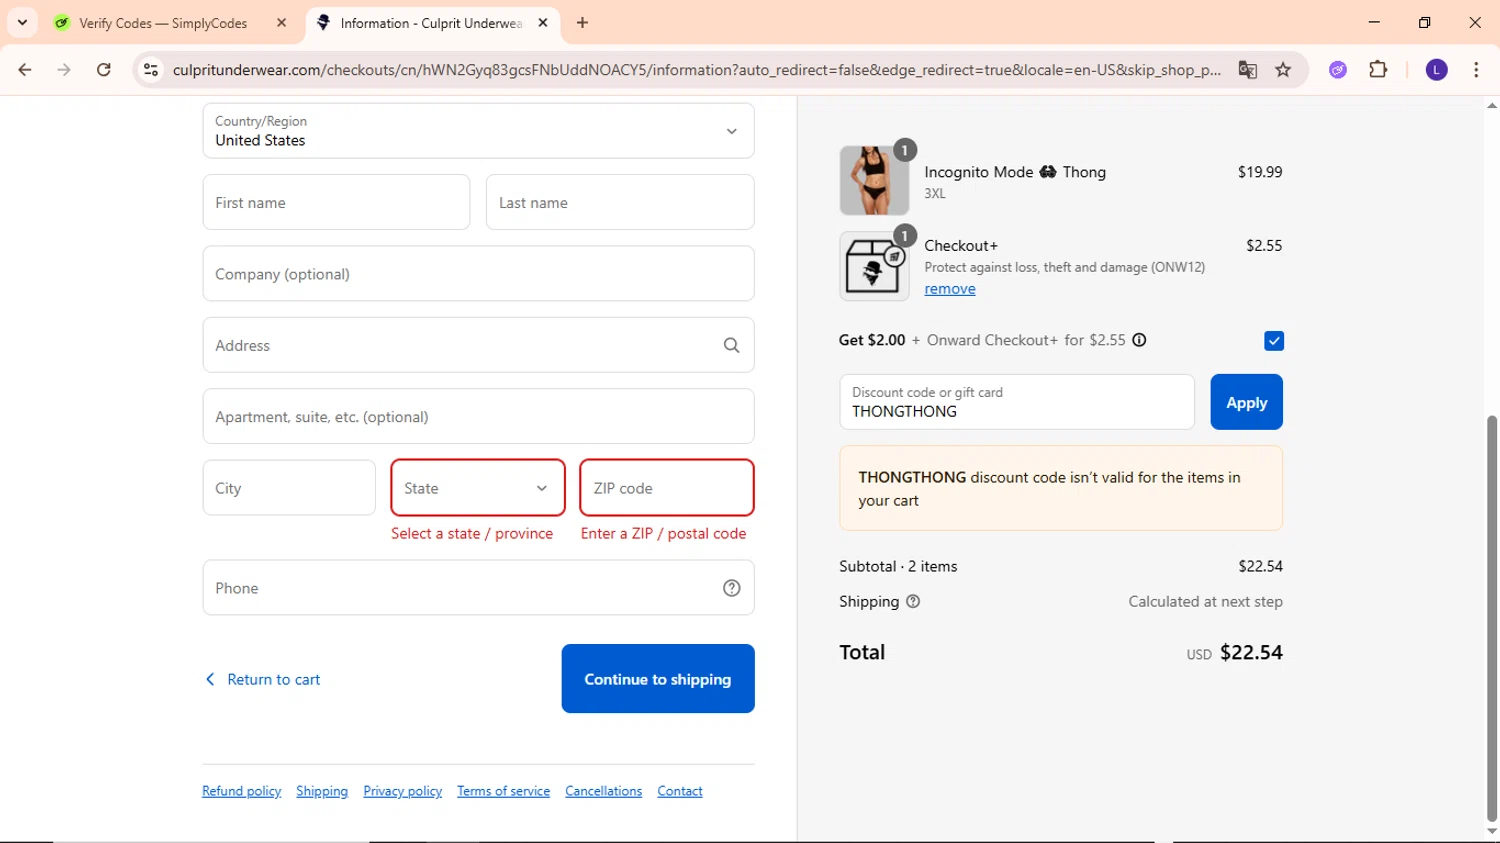
Task: Open the Extensions puzzle menu
Action: tap(1378, 70)
